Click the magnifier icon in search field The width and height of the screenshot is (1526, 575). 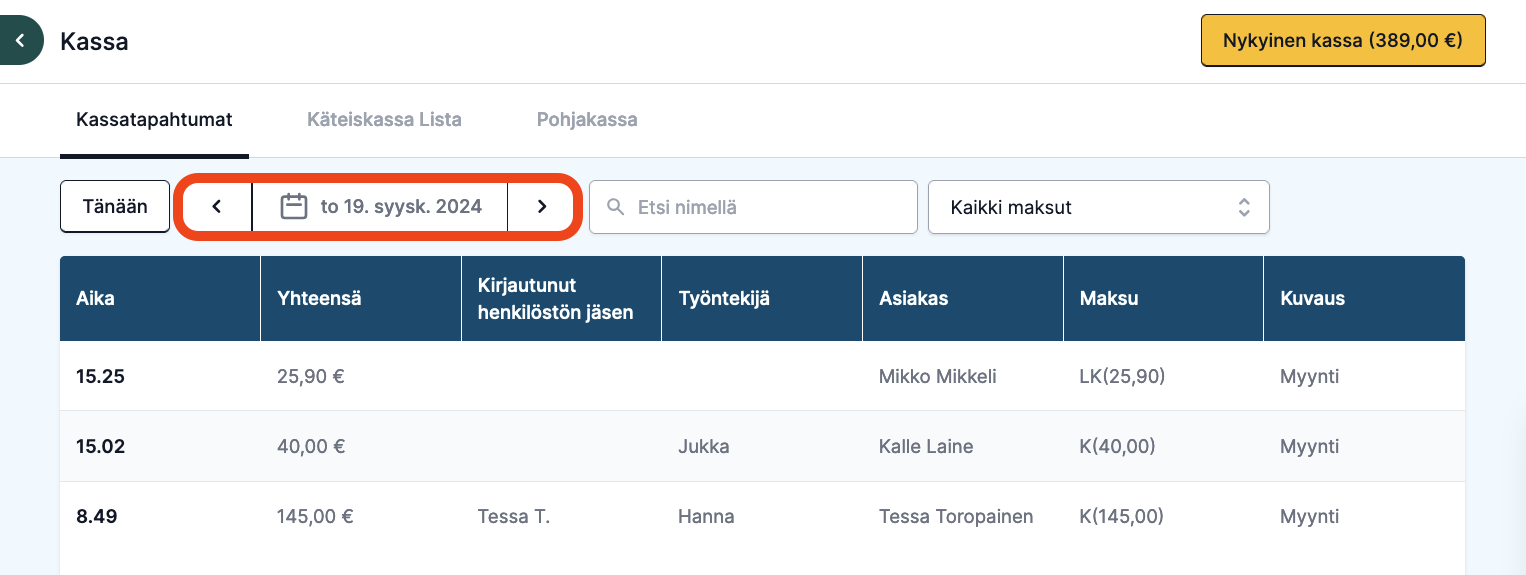coord(616,207)
